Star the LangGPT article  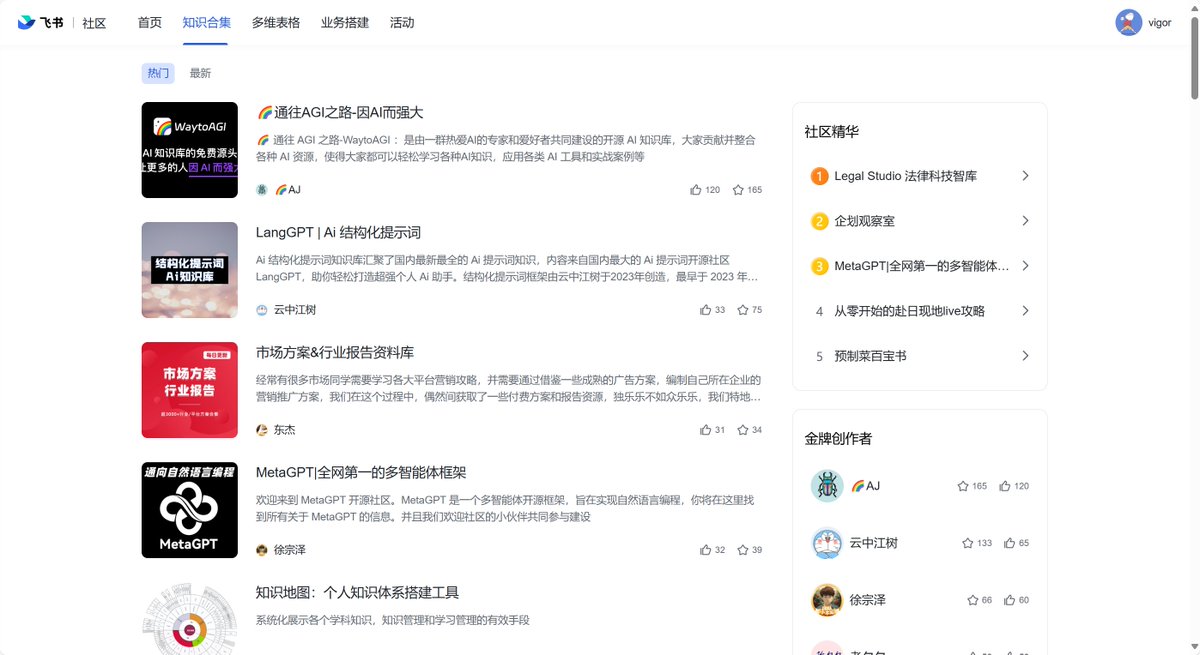coord(743,310)
